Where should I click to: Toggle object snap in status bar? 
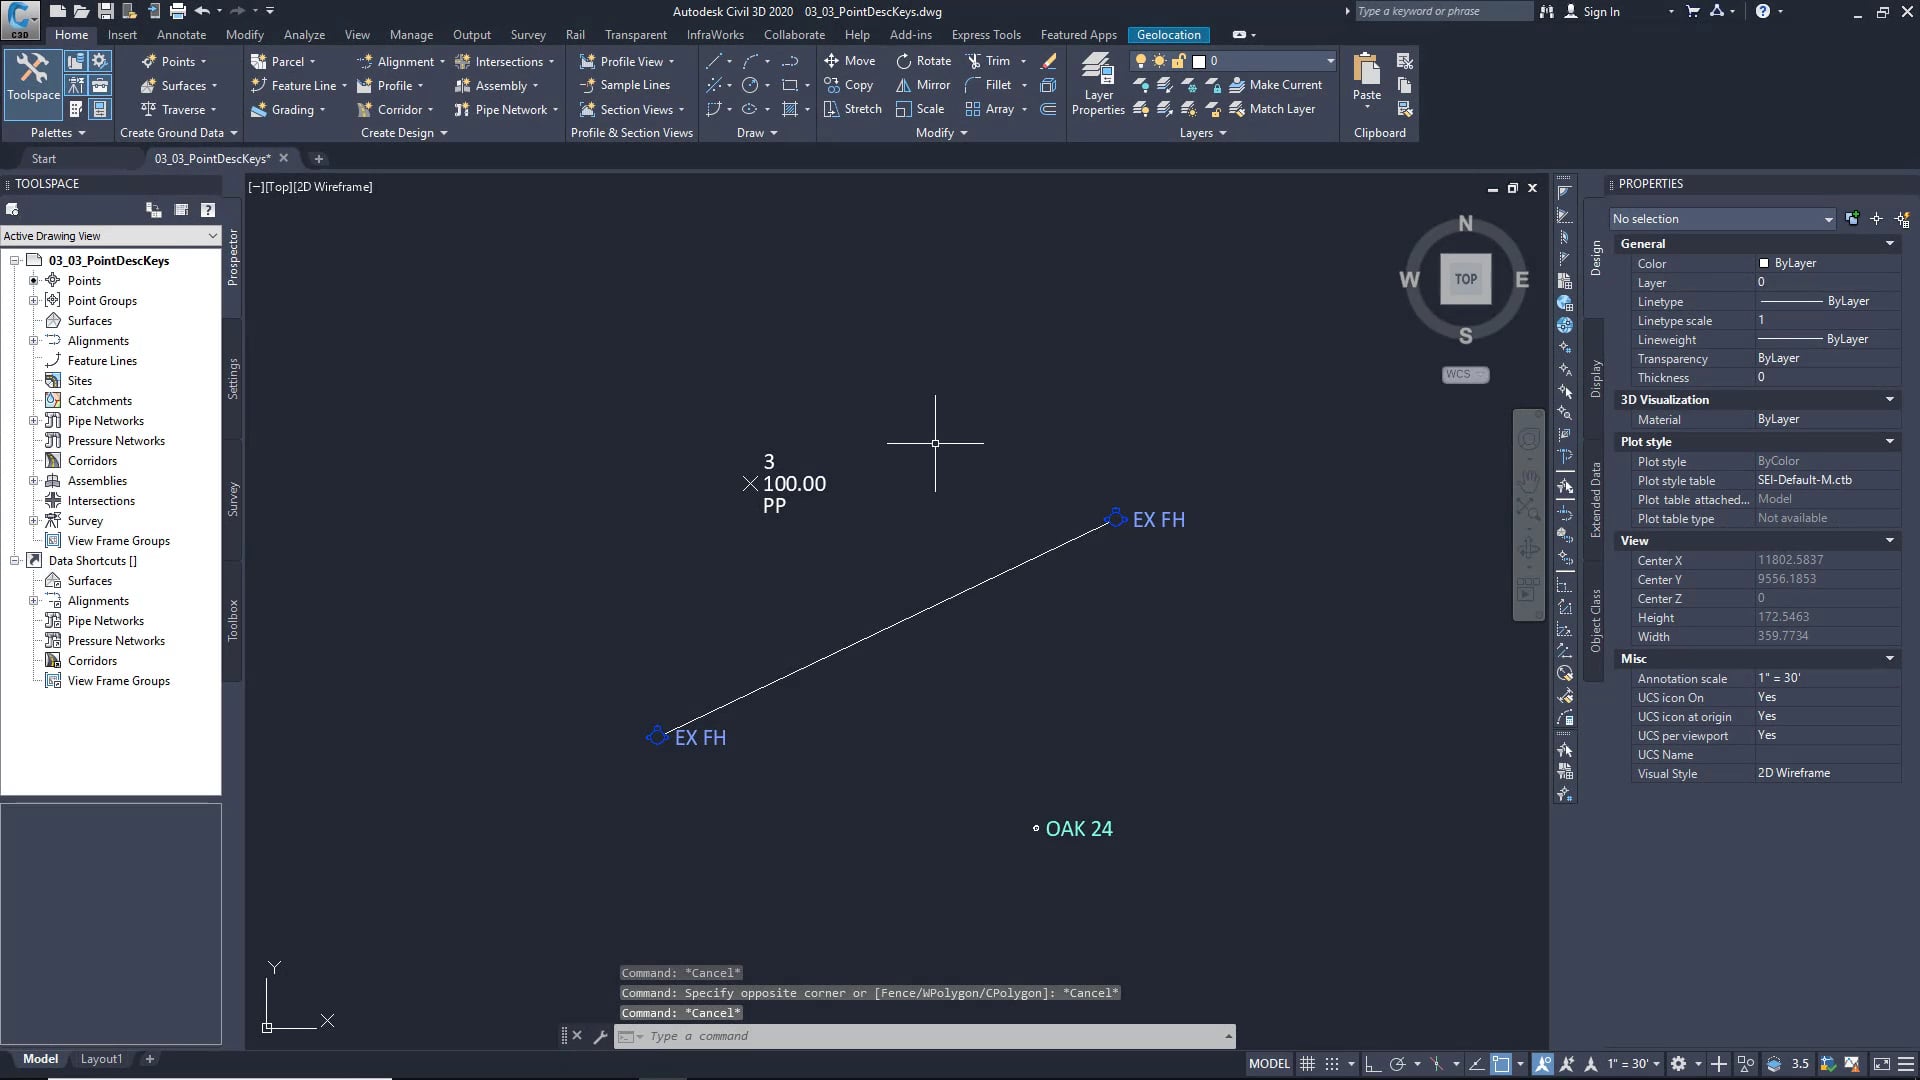point(1500,1064)
